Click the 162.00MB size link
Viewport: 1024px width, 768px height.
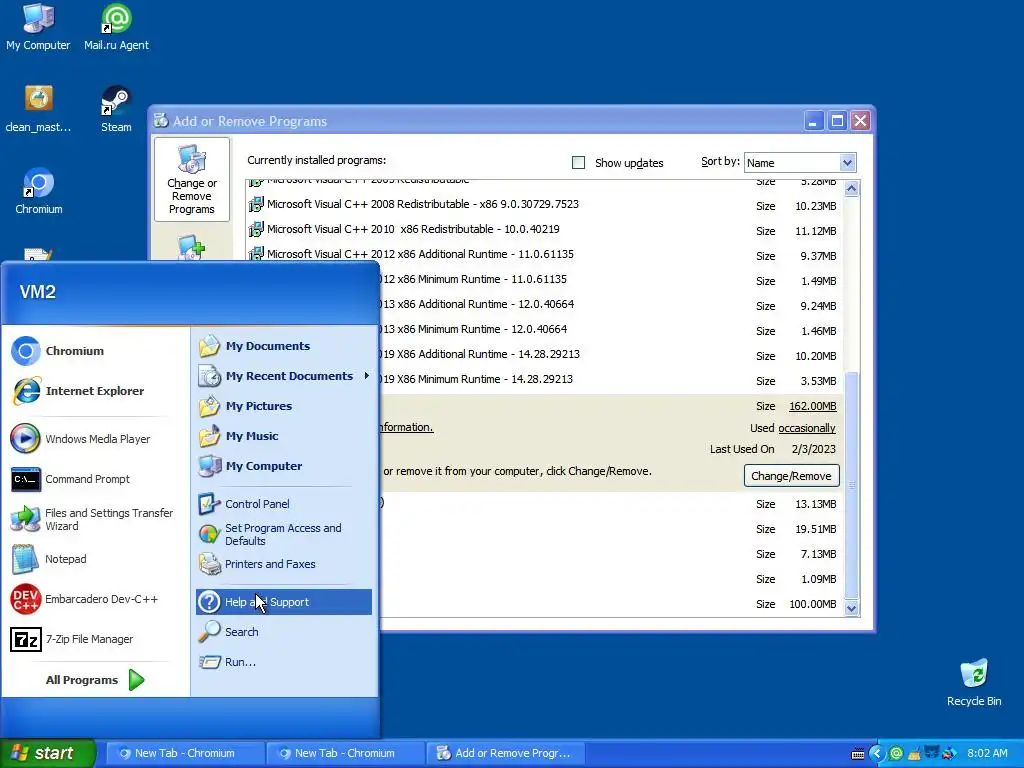812,406
